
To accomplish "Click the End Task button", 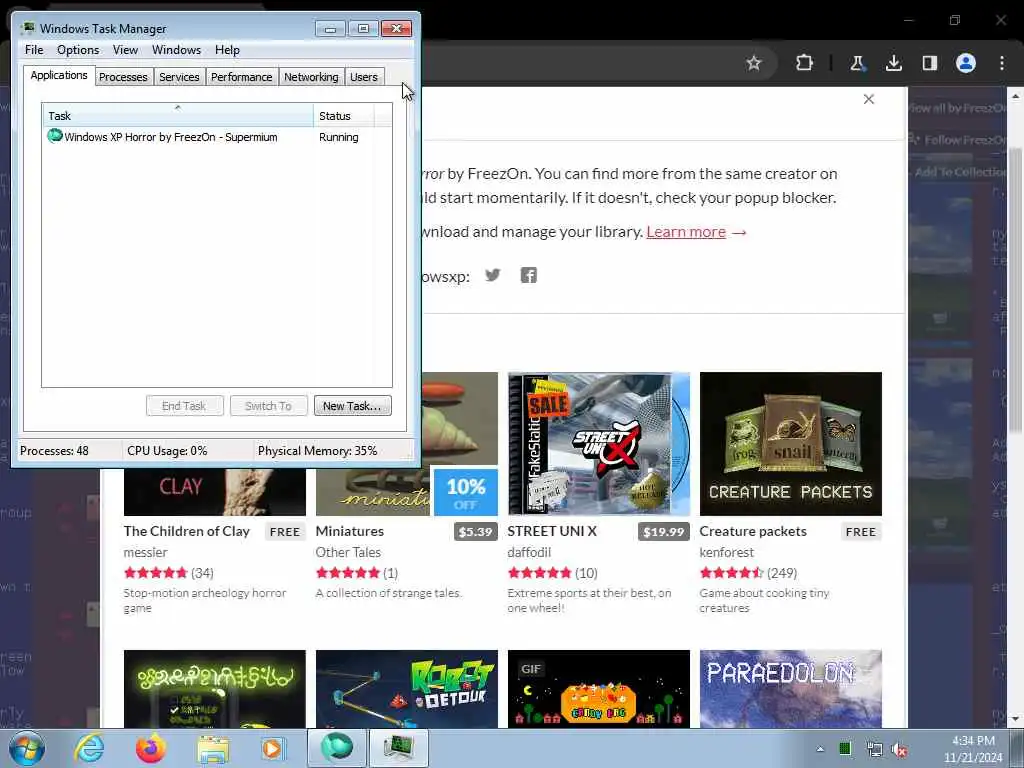I will 184,406.
